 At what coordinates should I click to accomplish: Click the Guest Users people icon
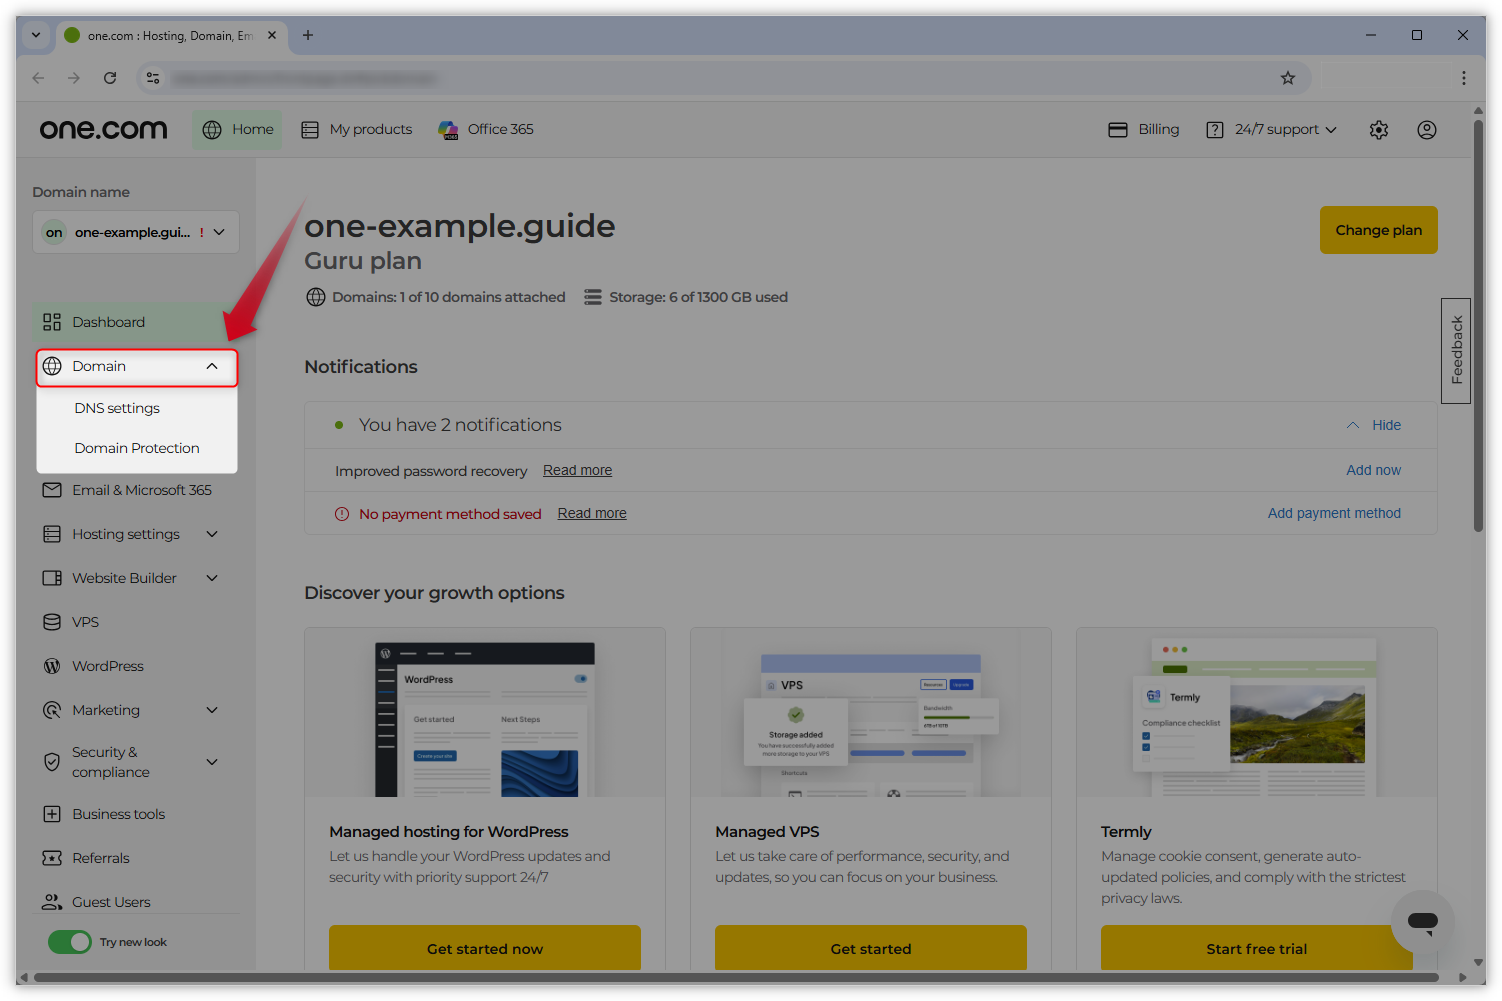(52, 902)
